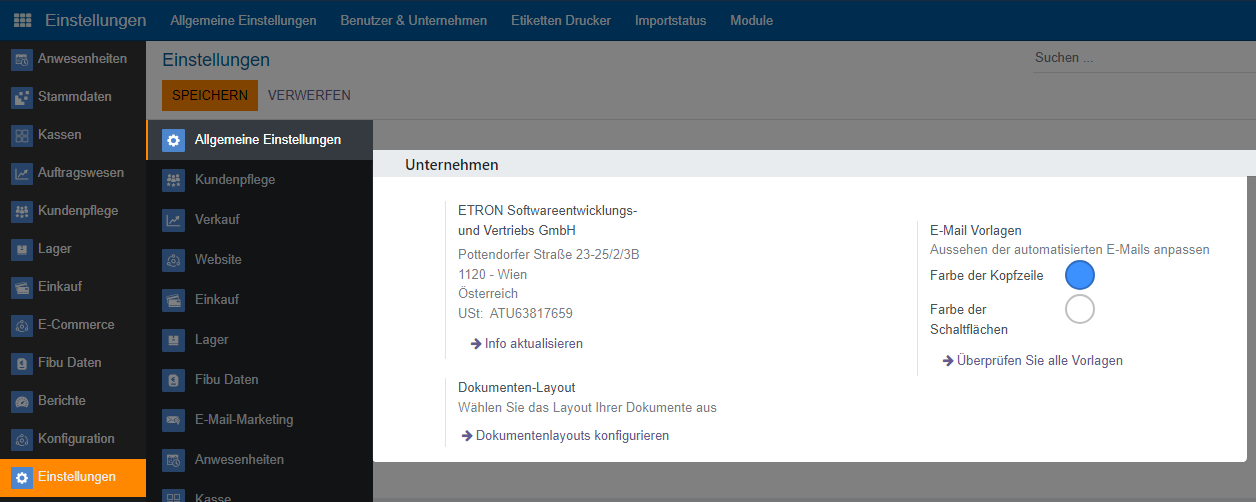Select the Module menu item

751,20
